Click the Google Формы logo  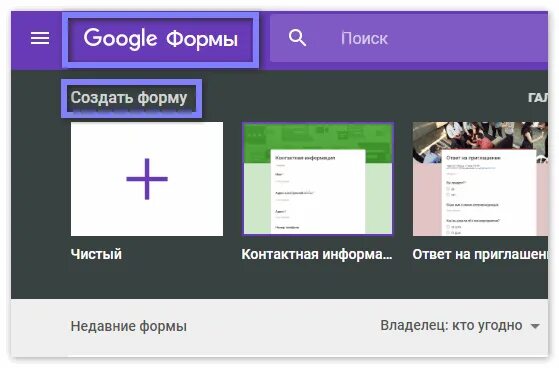[x=160, y=39]
